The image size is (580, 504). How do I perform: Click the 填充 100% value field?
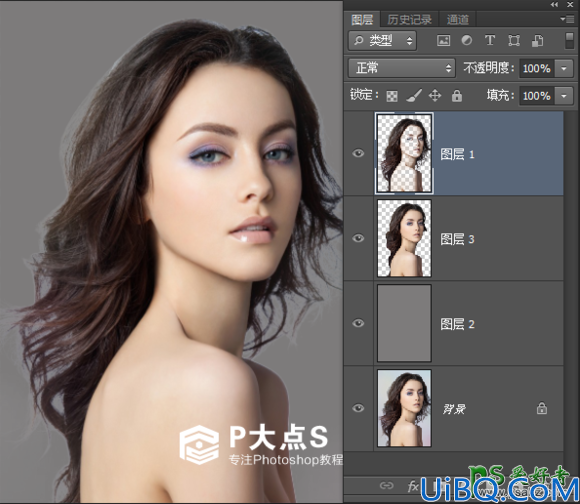[536, 96]
